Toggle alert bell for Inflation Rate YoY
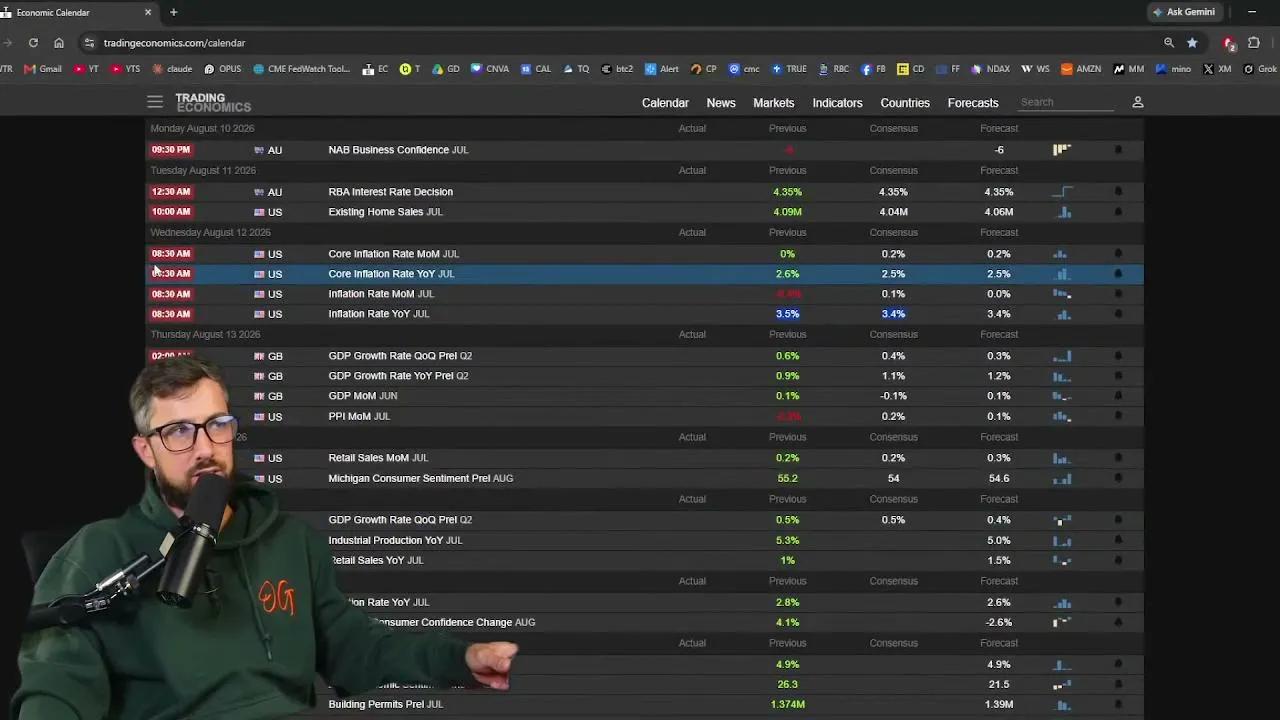This screenshot has height=720, width=1280. point(1118,314)
